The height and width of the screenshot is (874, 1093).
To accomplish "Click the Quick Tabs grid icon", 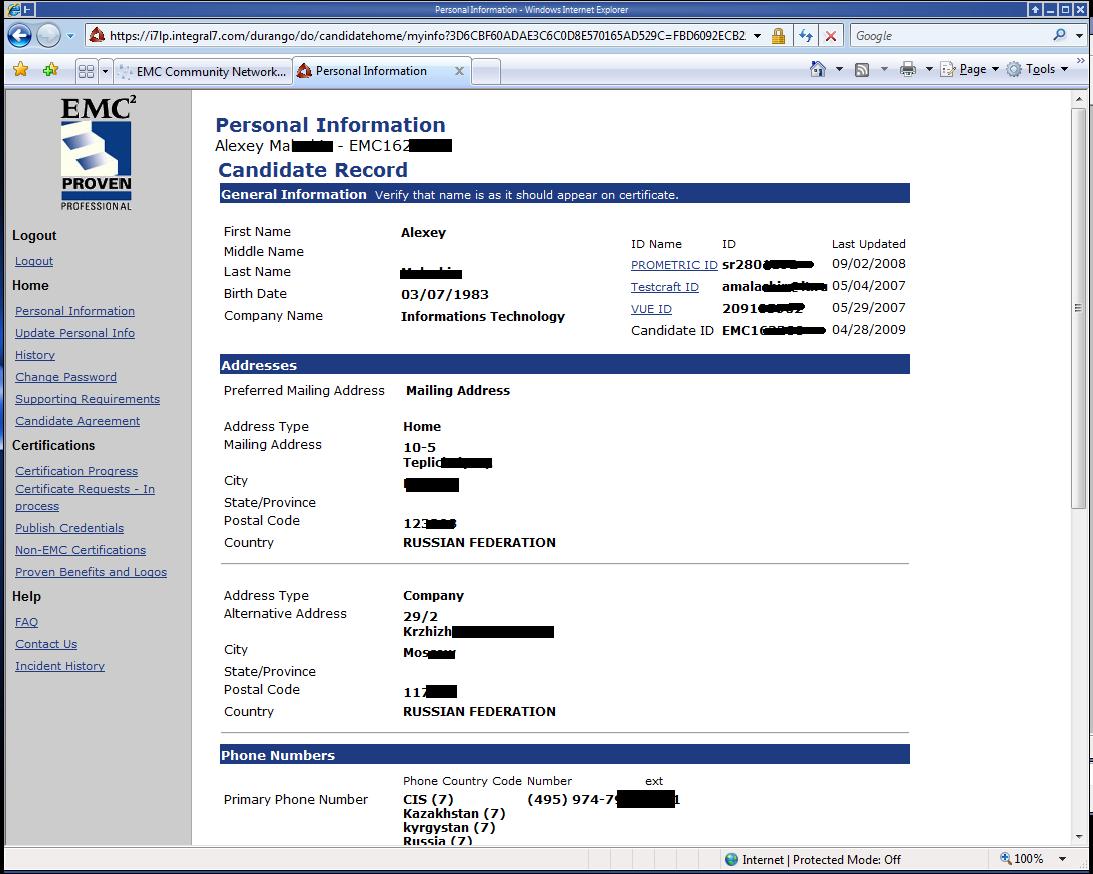I will click(86, 71).
